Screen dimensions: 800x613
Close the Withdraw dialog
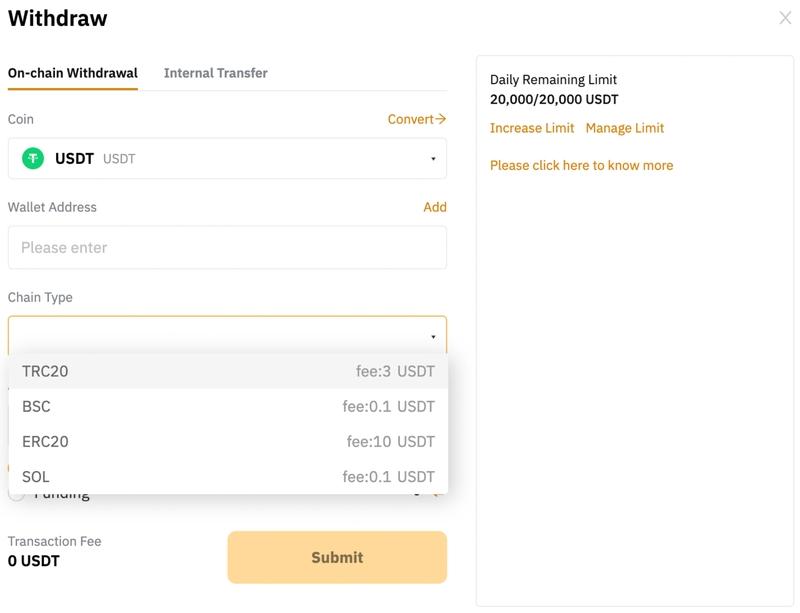785,18
